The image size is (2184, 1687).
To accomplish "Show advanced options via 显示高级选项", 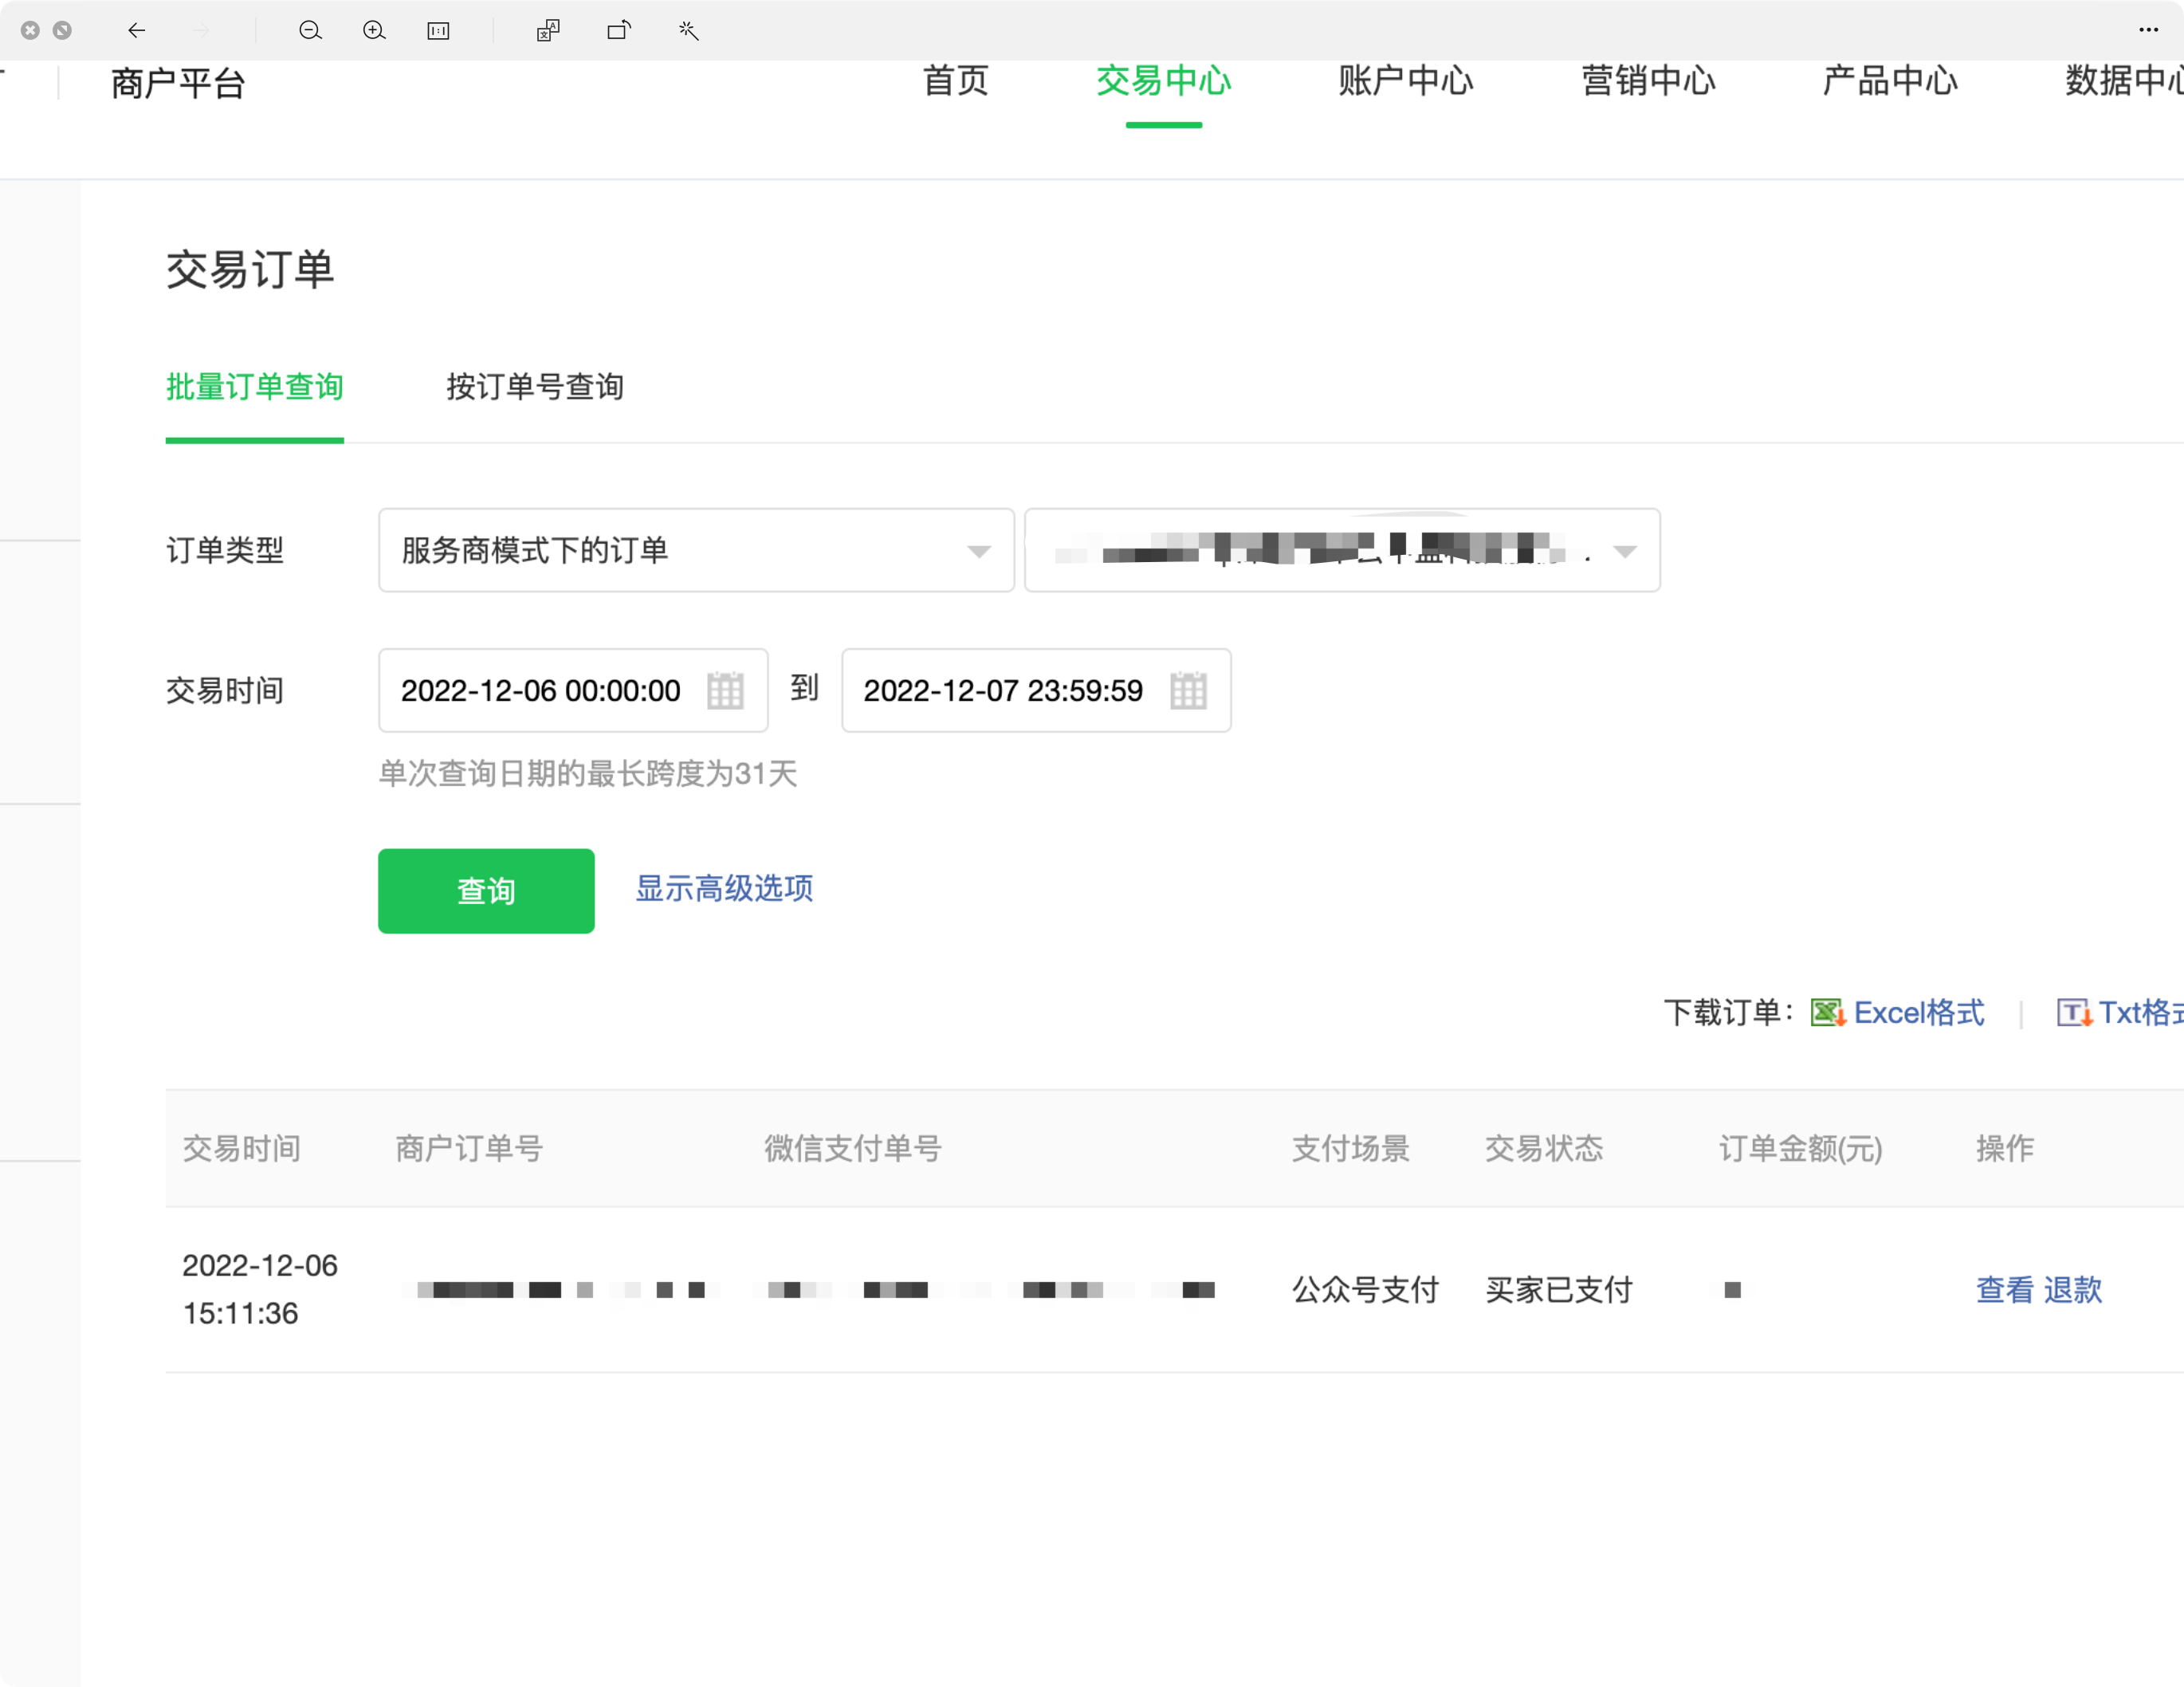I will tap(724, 888).
